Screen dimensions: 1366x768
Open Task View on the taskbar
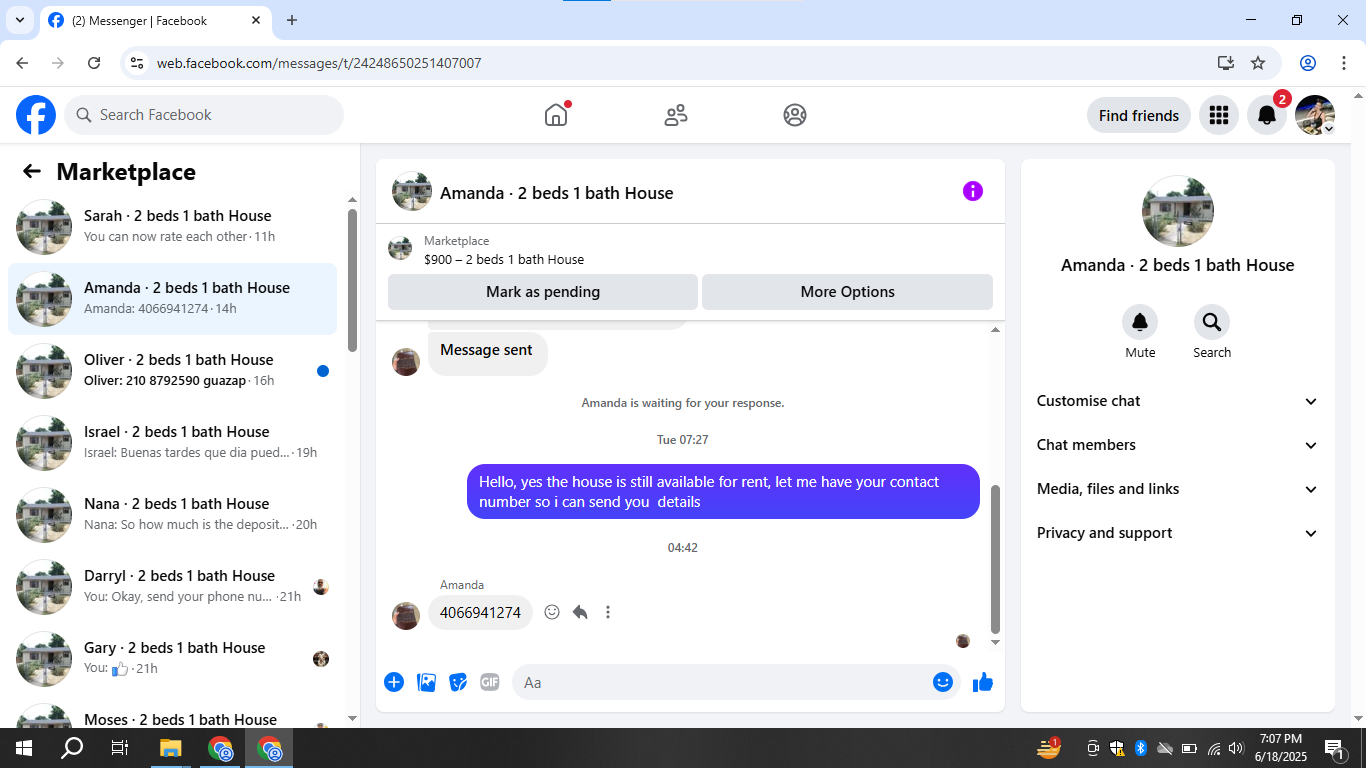click(120, 748)
